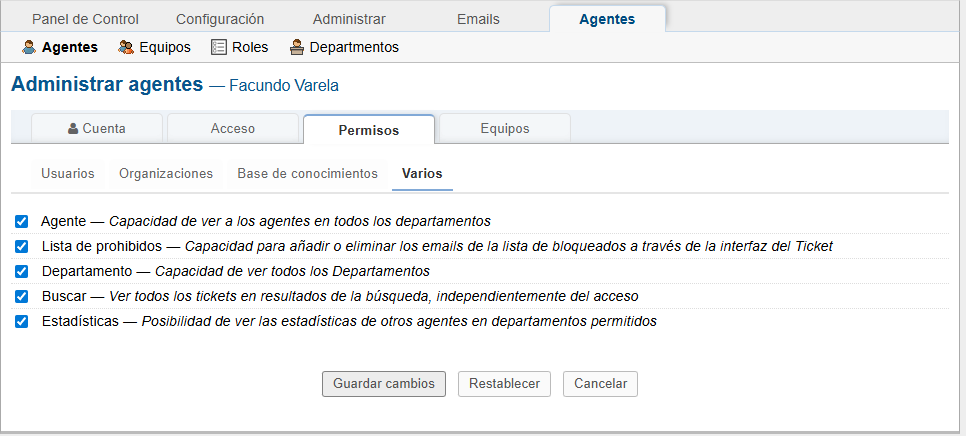Uncheck the Agente permission checkbox
966x436 pixels.
click(22, 221)
